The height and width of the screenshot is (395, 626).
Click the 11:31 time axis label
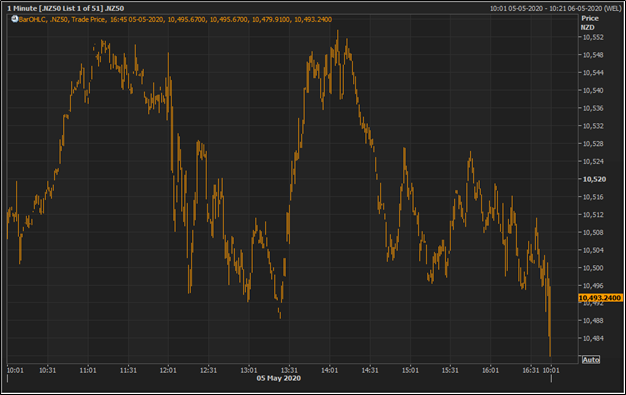pos(128,370)
